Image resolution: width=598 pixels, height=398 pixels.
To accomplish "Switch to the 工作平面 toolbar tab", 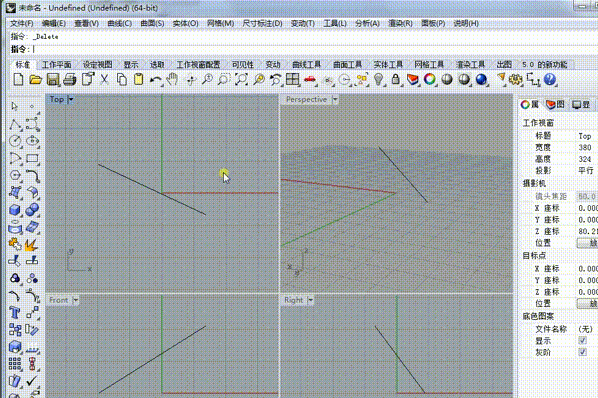I will coord(56,64).
